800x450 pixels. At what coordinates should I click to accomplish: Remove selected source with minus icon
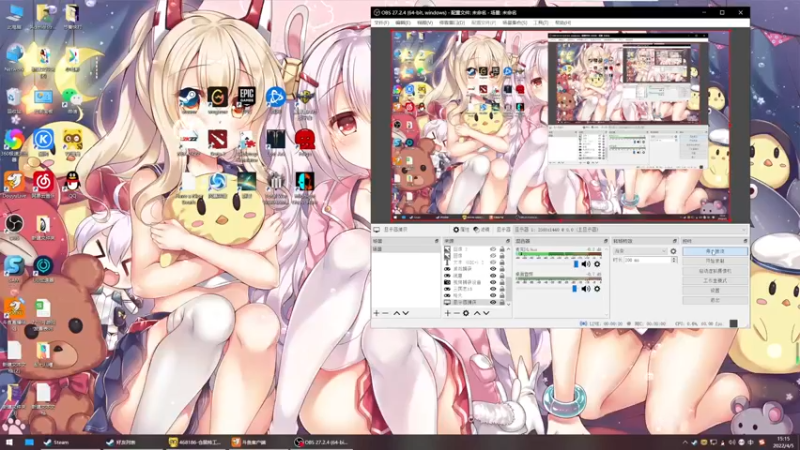pos(457,313)
